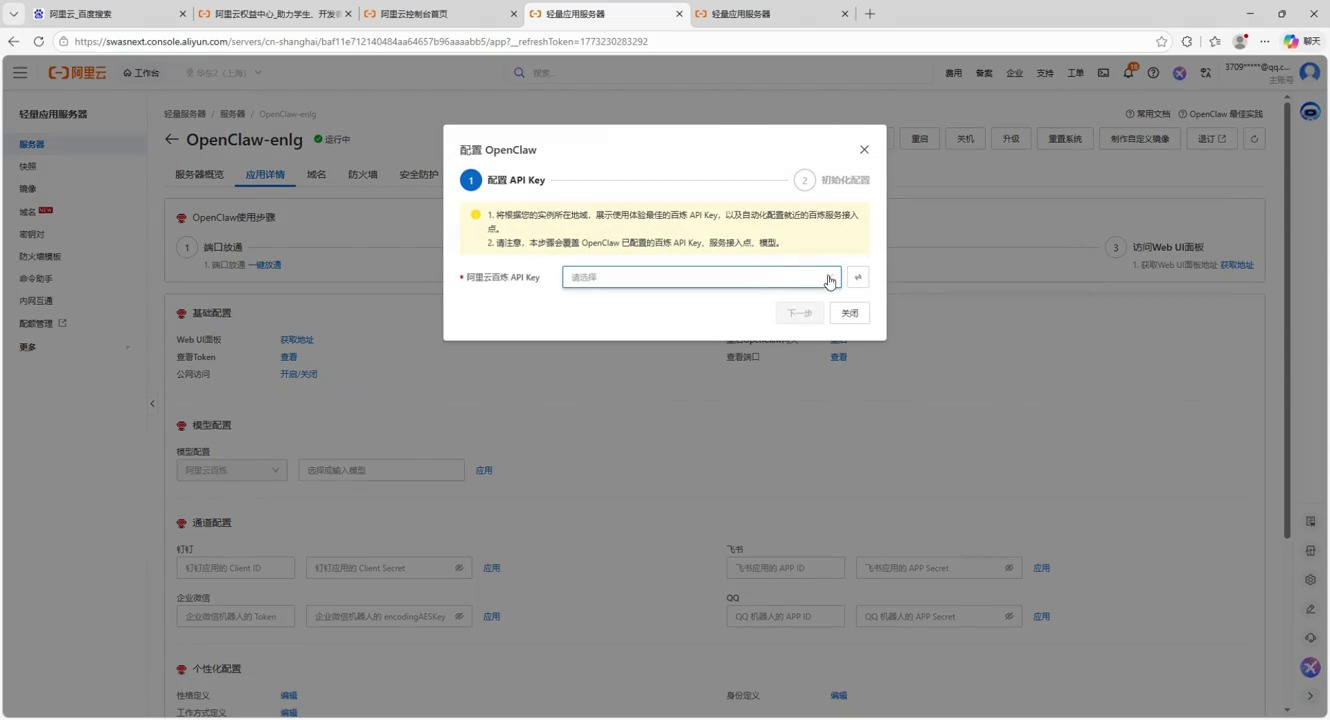The width and height of the screenshot is (1330, 720).
Task: Switch to the 安全防护 tab
Action: (x=419, y=175)
